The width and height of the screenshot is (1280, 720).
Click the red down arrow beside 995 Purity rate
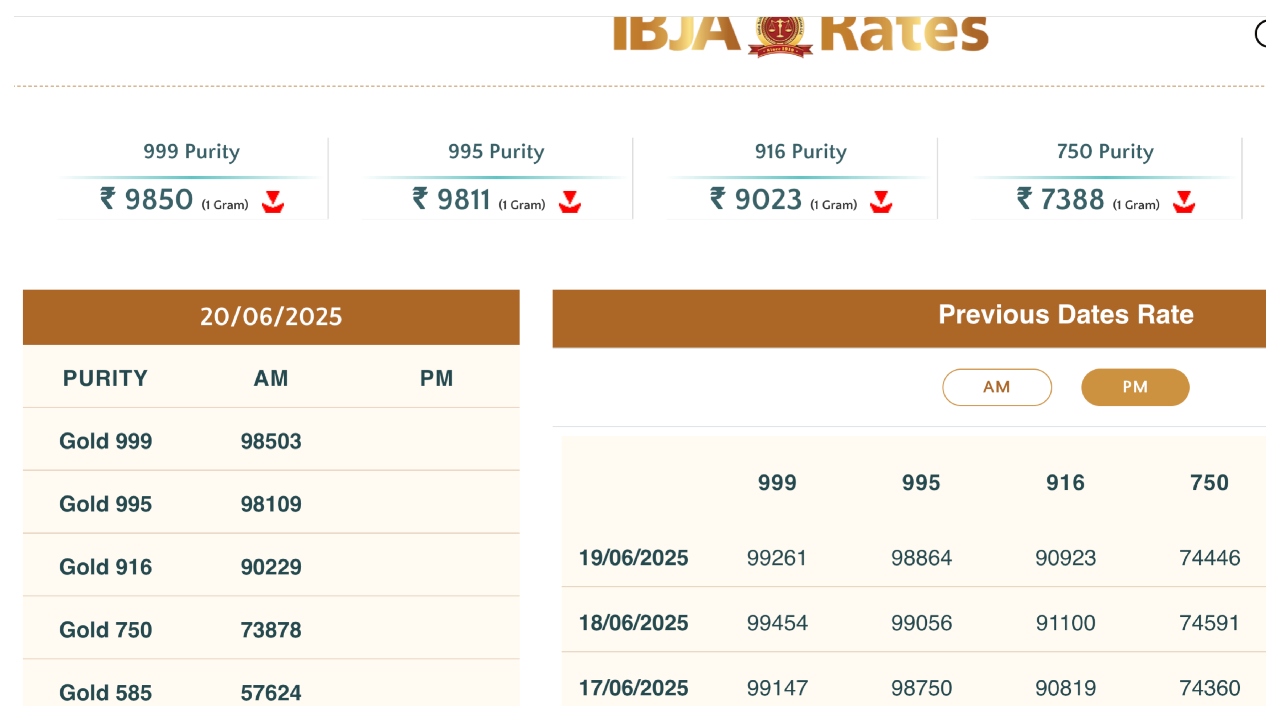tap(570, 202)
